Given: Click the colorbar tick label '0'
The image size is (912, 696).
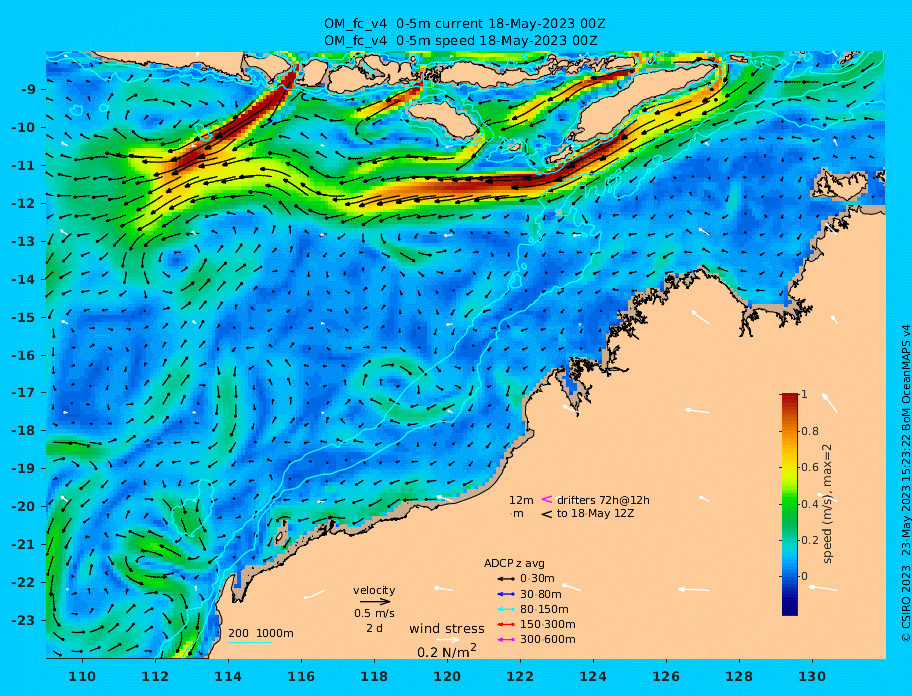Looking at the screenshot, I should point(804,576).
